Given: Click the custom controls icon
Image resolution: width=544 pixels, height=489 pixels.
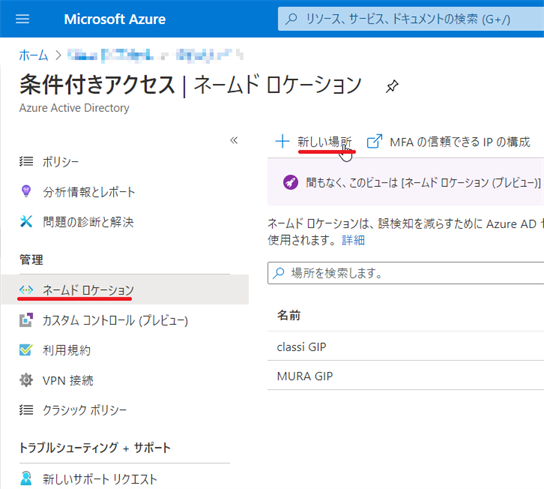Looking at the screenshot, I should pyautogui.click(x=26, y=320).
